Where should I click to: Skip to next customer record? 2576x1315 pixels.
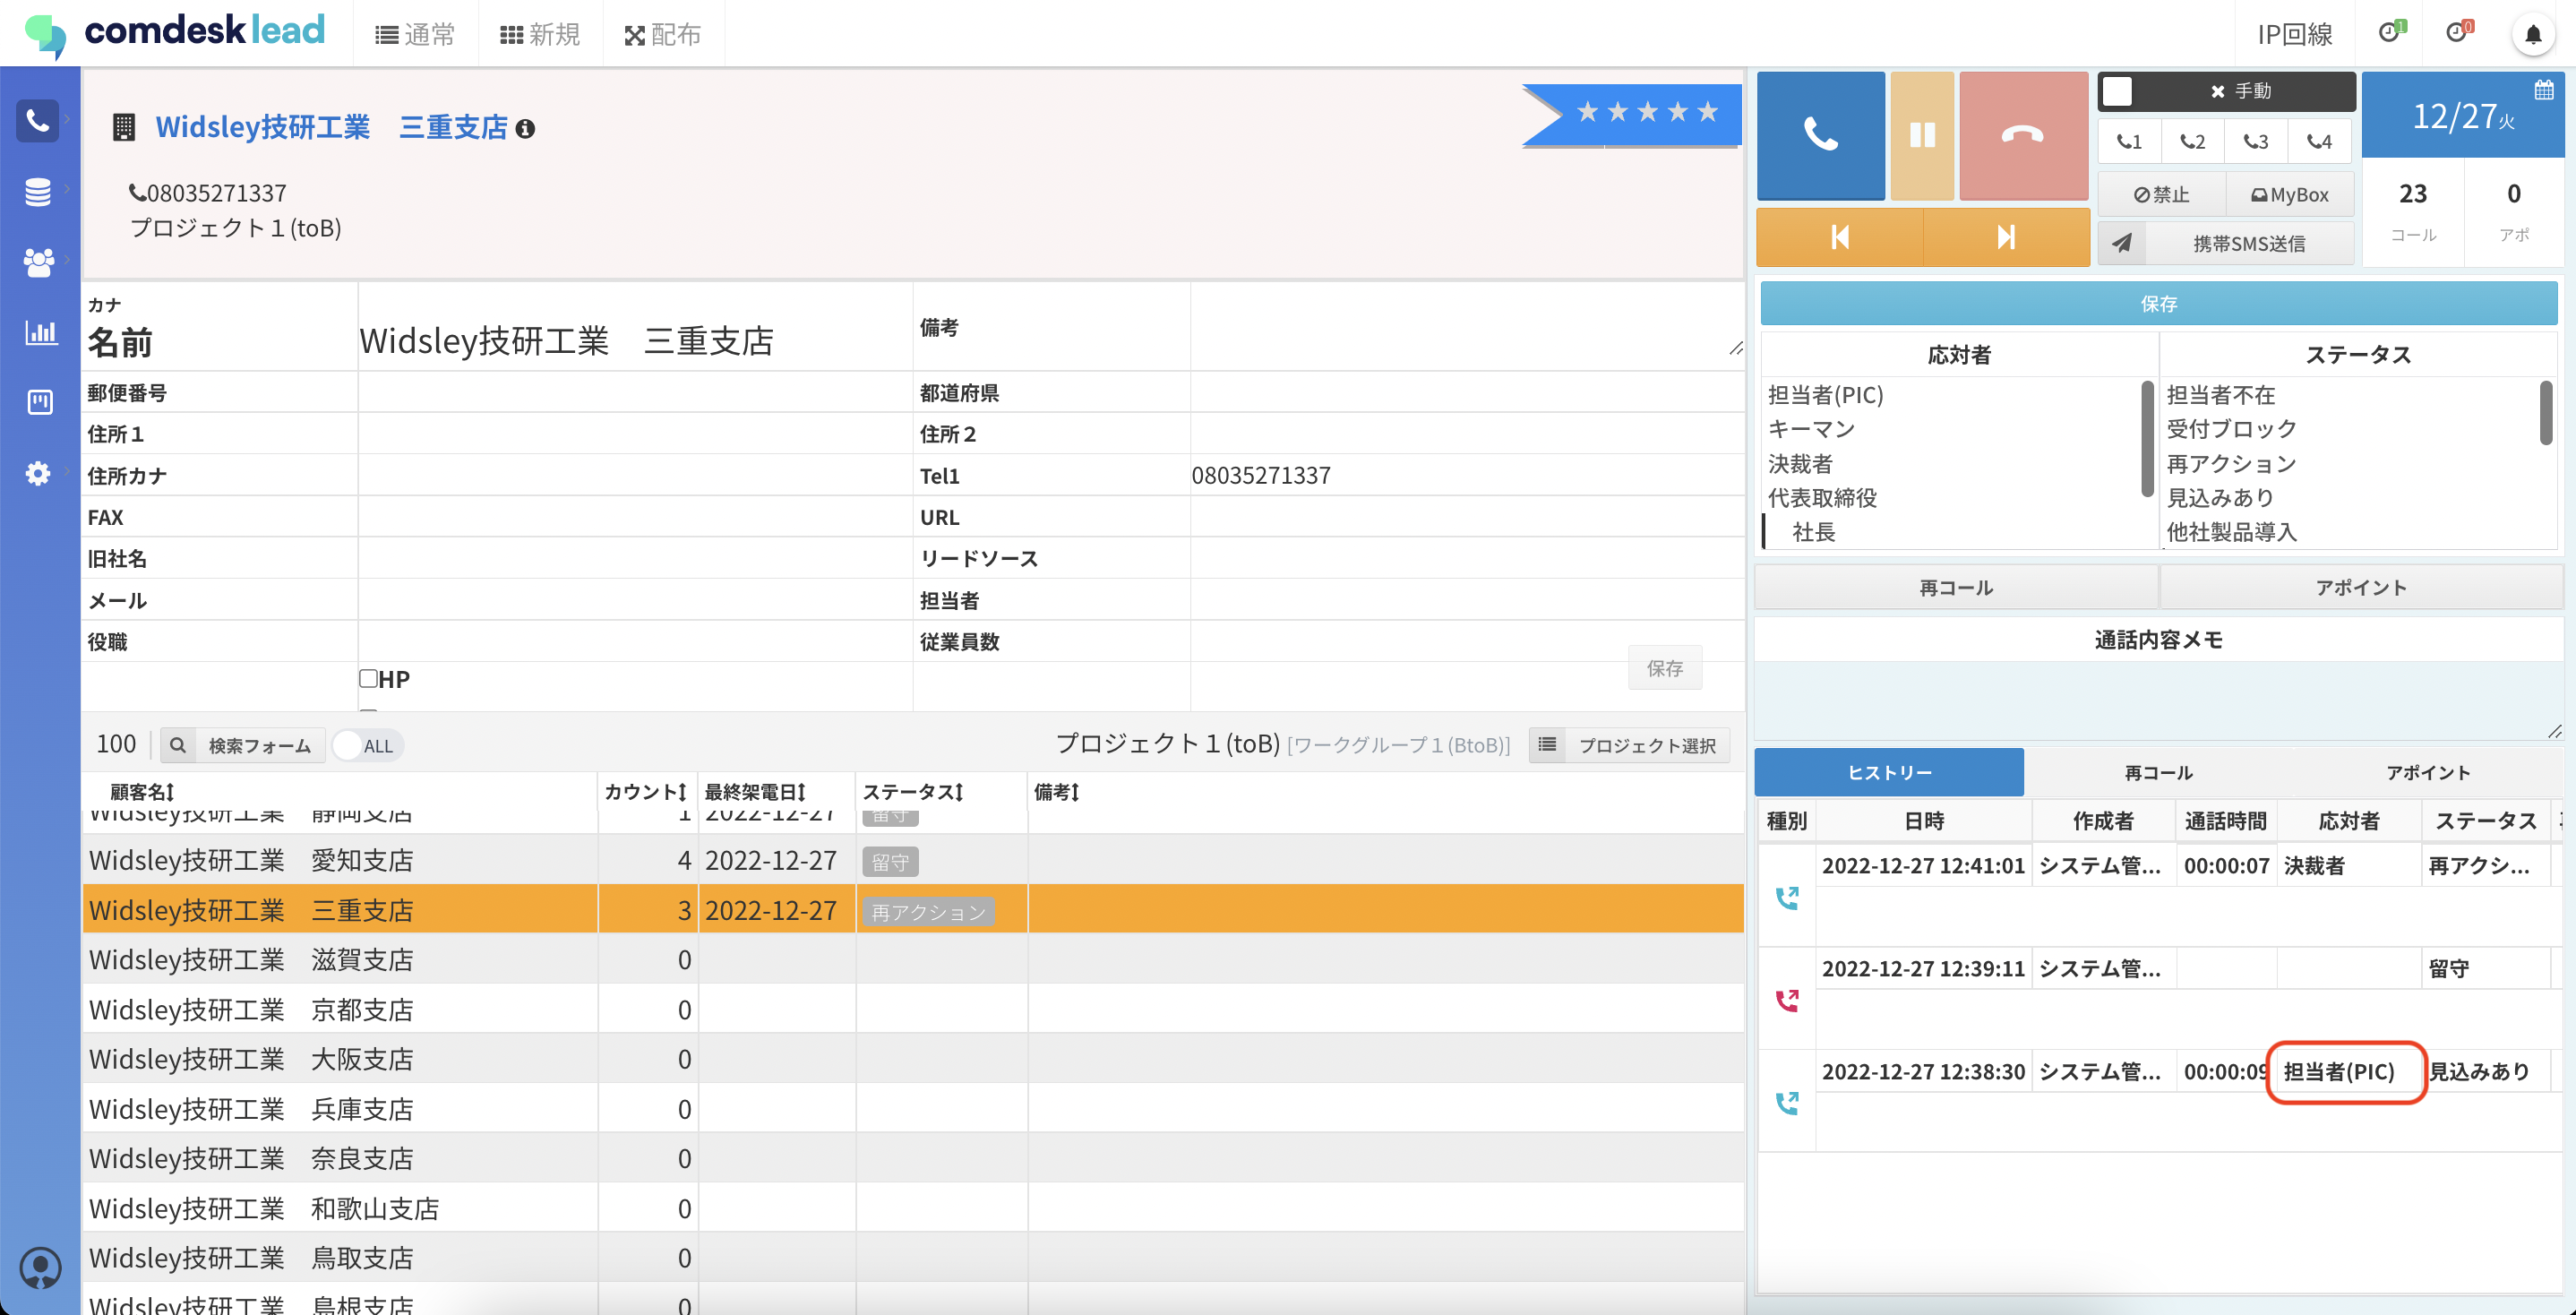(x=2005, y=237)
